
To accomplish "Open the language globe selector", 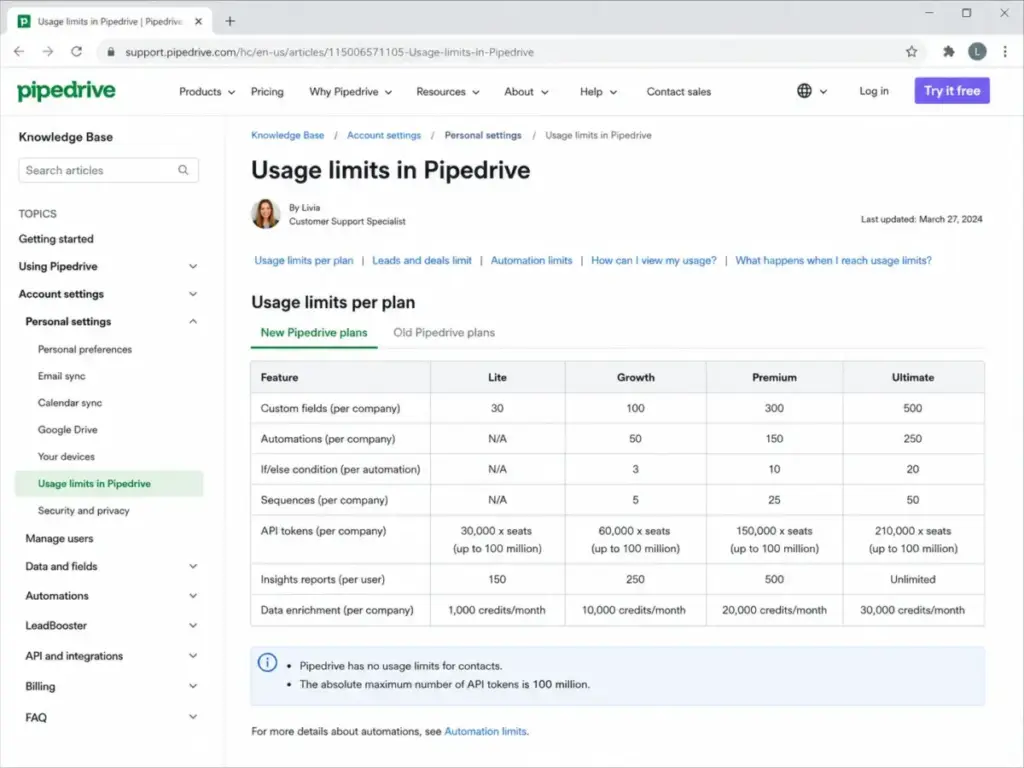I will pos(812,91).
